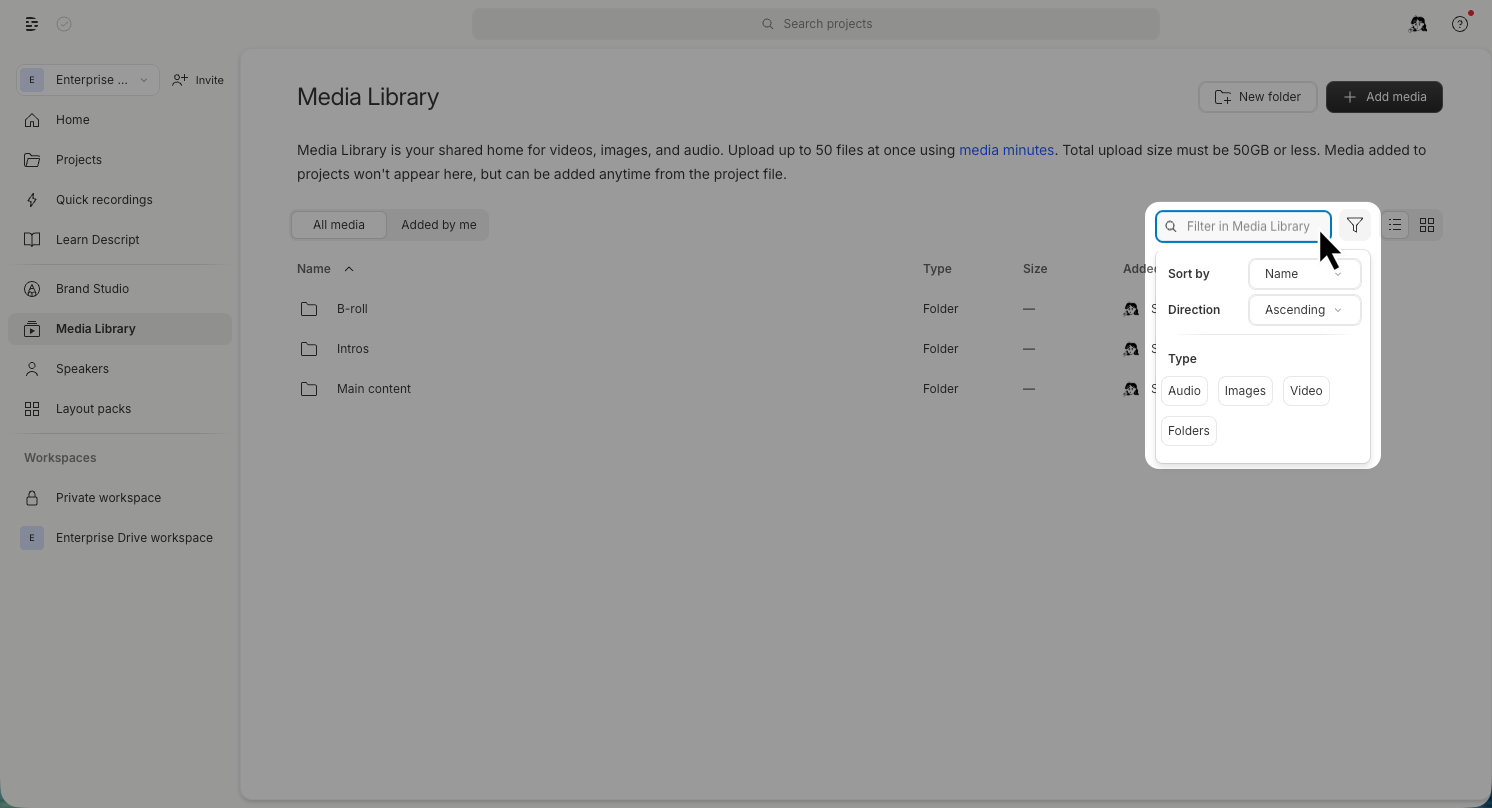The width and height of the screenshot is (1492, 808).
Task: Open the B-roll folder
Action: 352,308
